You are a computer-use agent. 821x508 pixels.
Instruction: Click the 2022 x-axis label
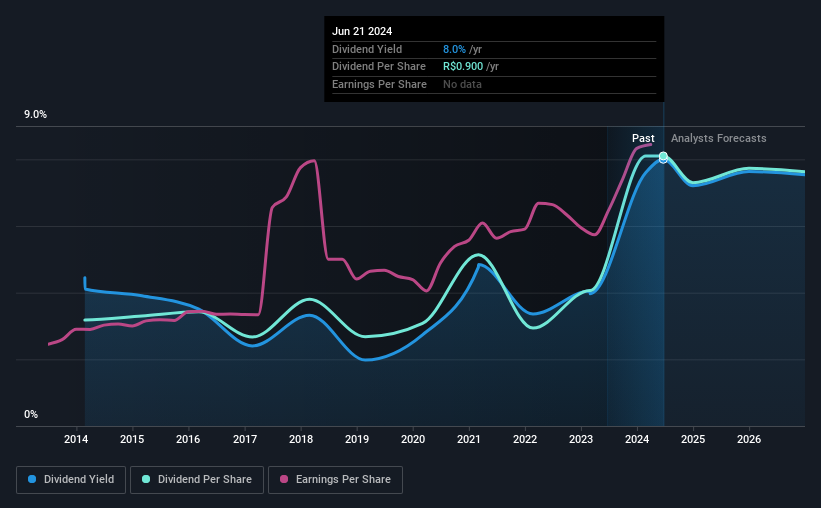point(525,439)
